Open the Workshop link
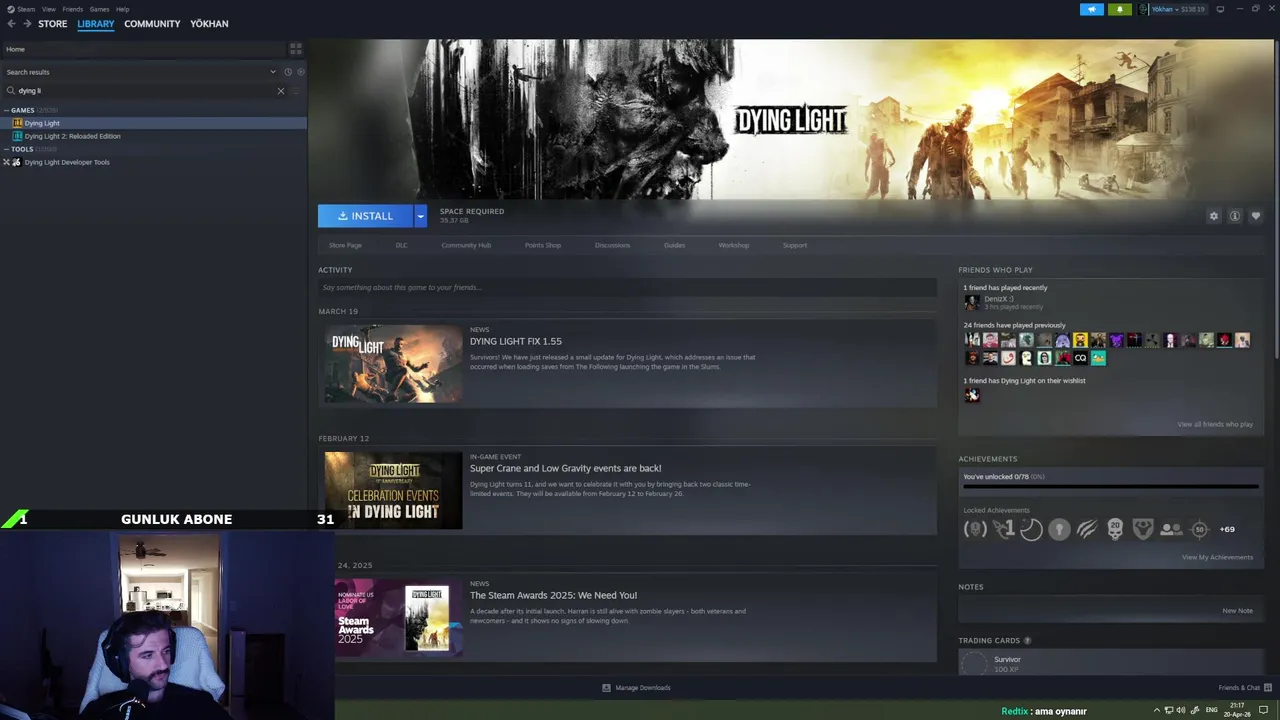This screenshot has height=720, width=1280. click(x=733, y=245)
